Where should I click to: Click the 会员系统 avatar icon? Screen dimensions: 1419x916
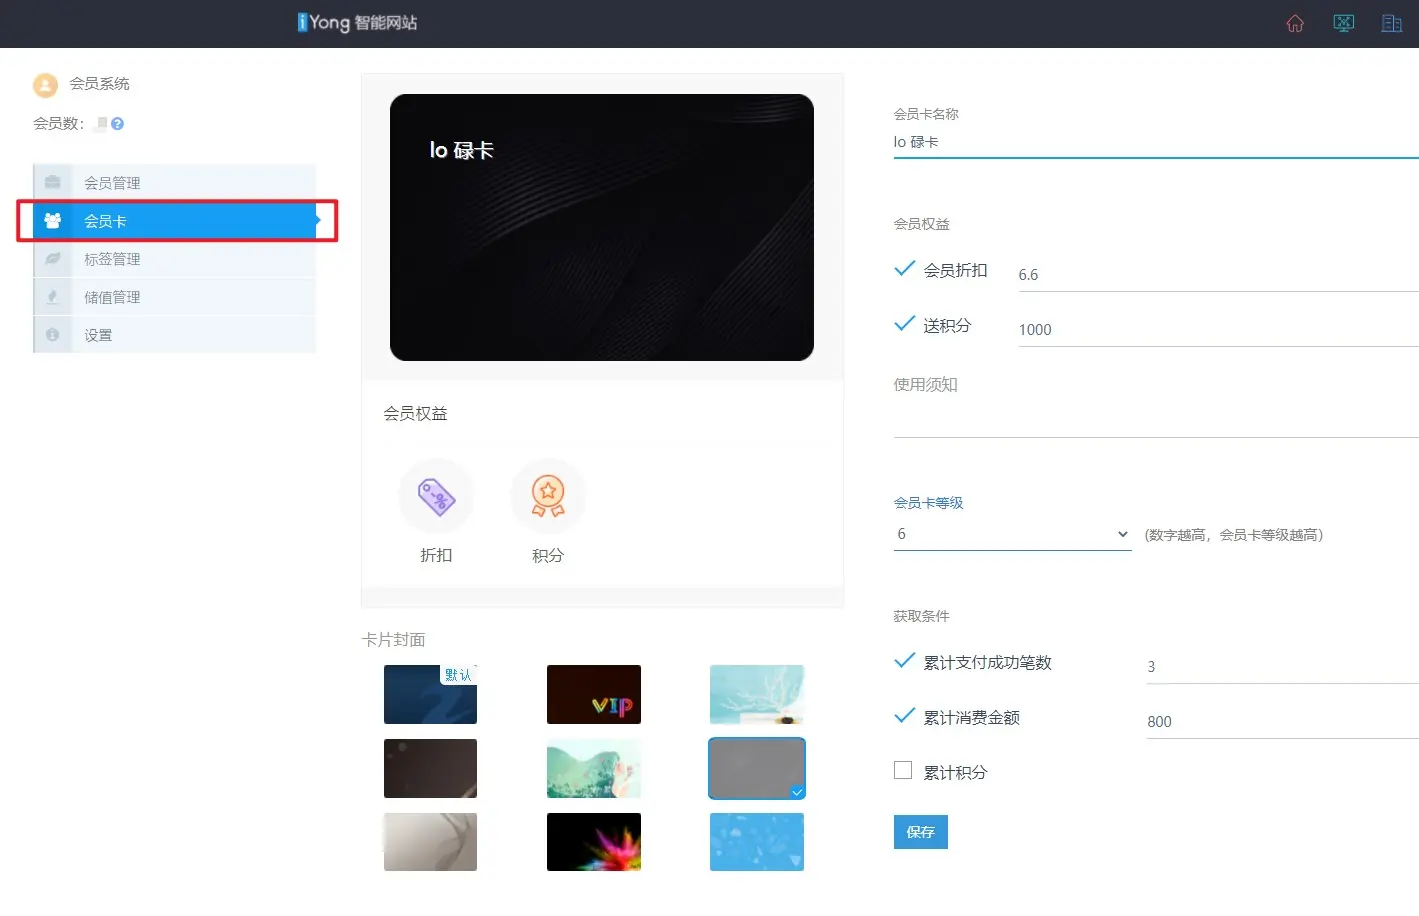tap(45, 85)
